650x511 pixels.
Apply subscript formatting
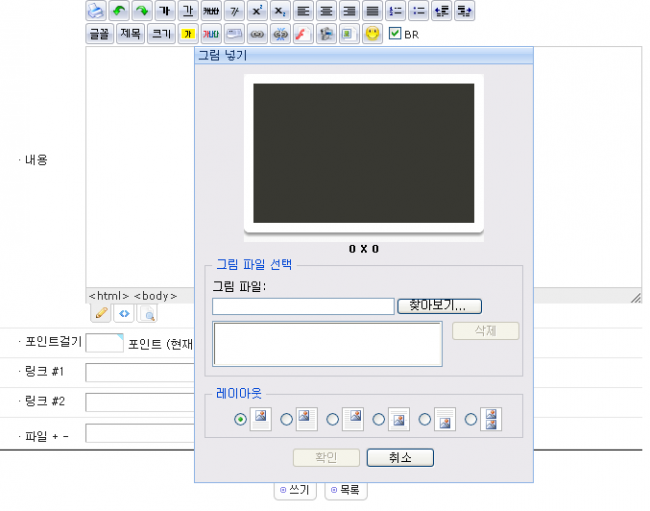280,11
